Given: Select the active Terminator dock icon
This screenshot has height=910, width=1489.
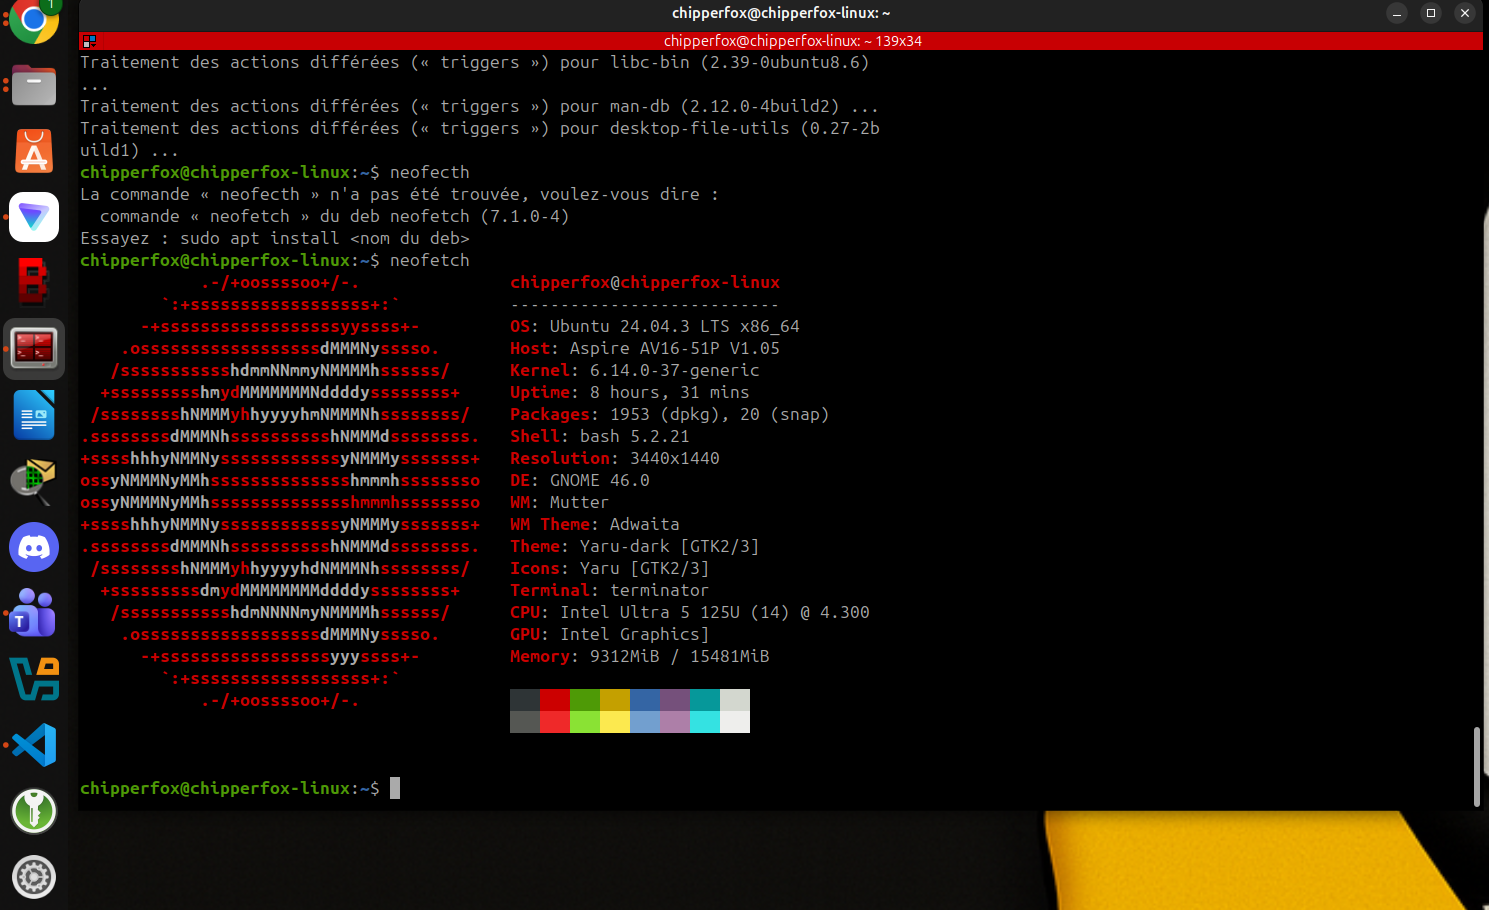Looking at the screenshot, I should pos(33,348).
